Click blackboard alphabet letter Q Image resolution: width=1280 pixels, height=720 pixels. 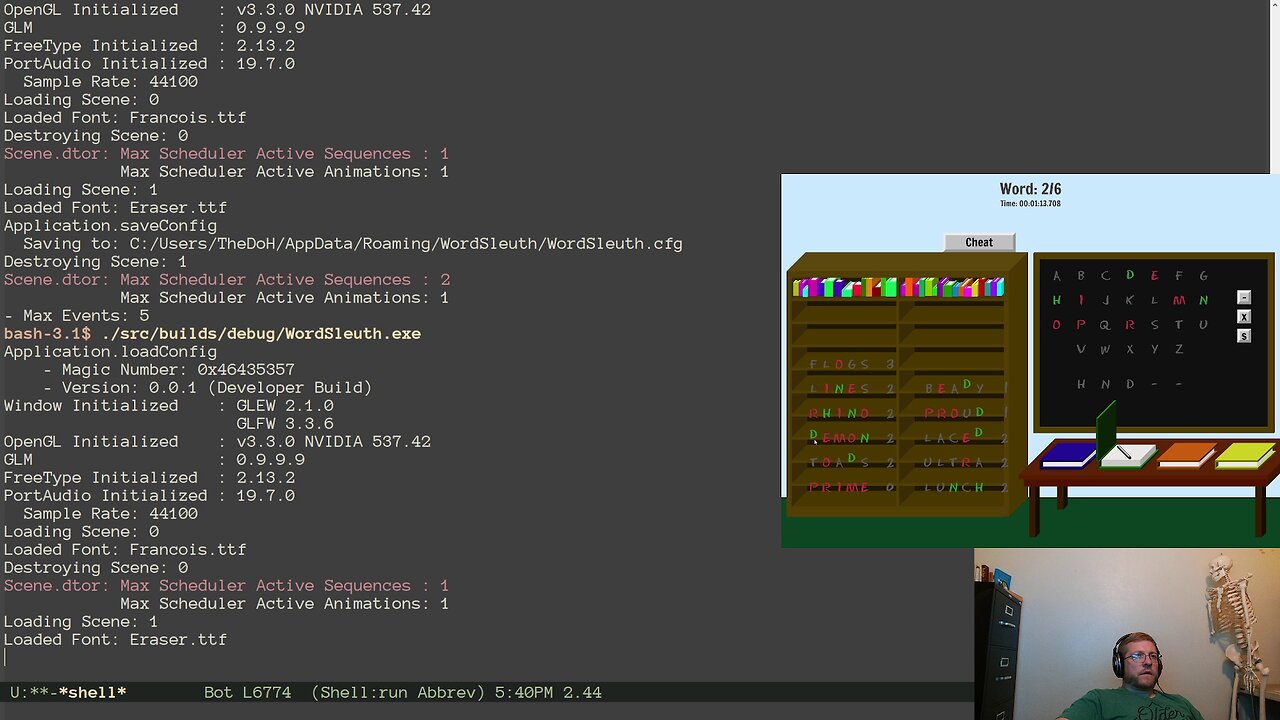1105,325
